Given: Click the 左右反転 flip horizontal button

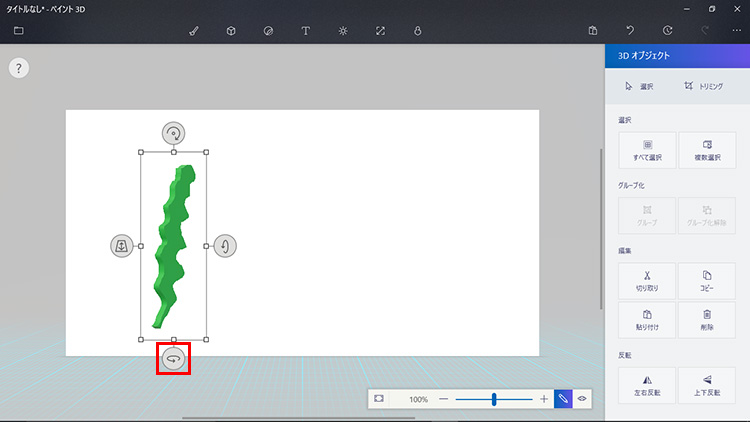Looking at the screenshot, I should coord(647,385).
